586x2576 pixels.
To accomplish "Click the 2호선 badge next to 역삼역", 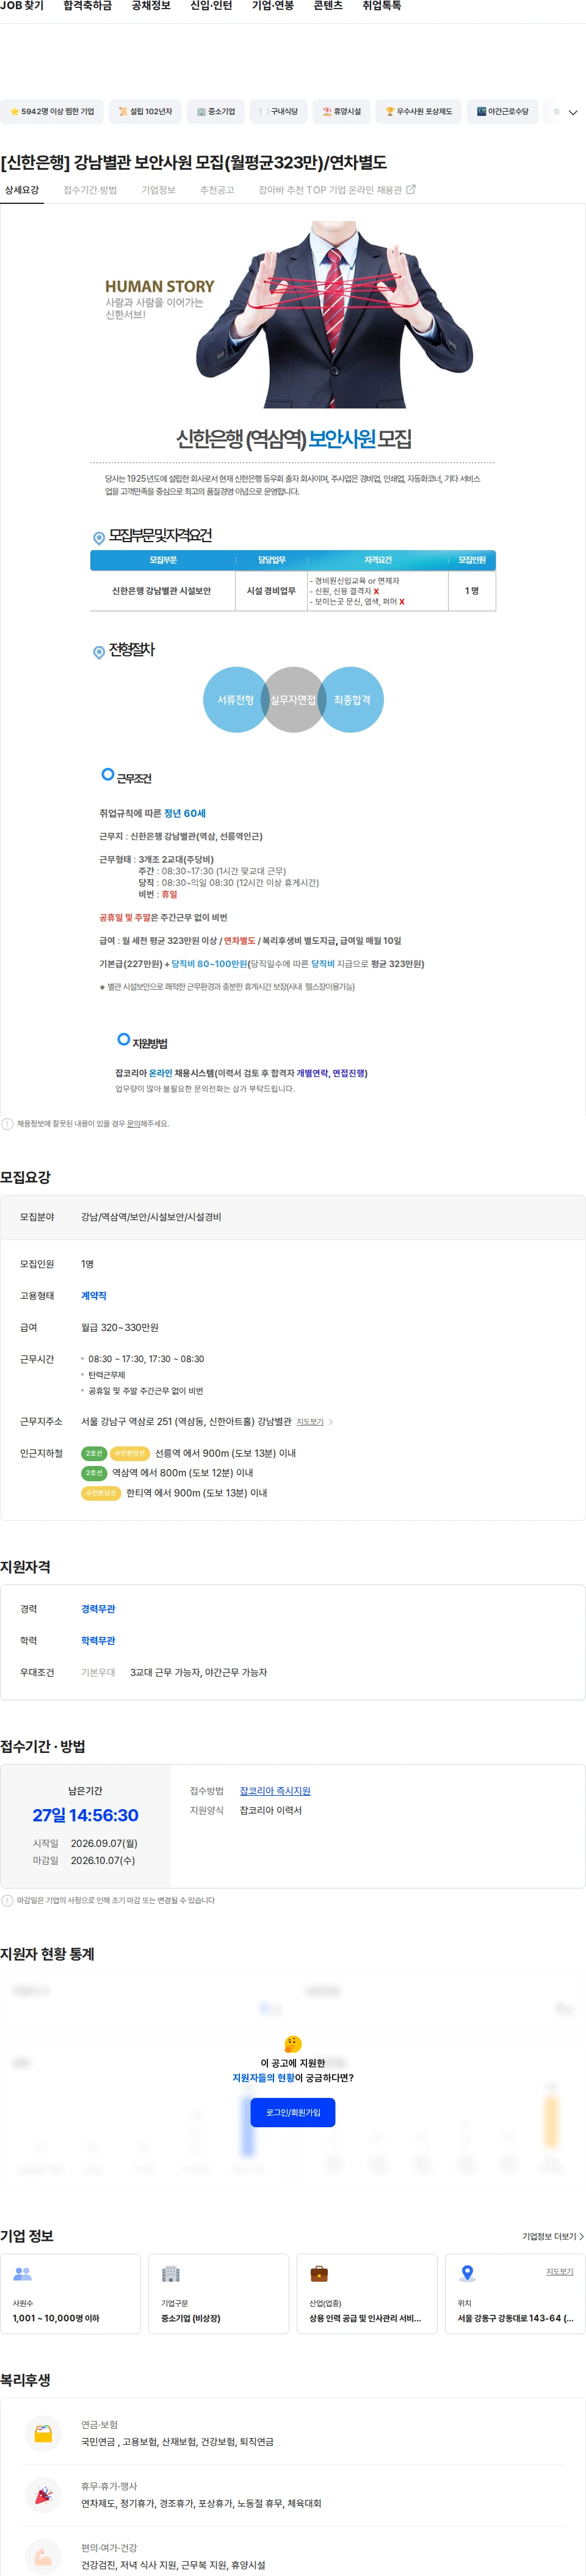I will point(94,1474).
